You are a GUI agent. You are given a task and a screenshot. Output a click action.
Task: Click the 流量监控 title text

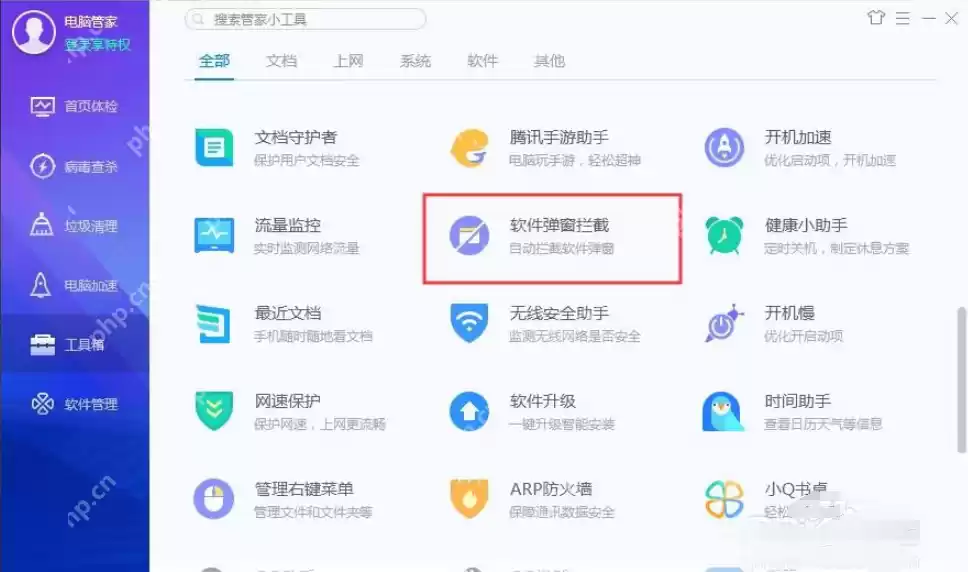288,225
